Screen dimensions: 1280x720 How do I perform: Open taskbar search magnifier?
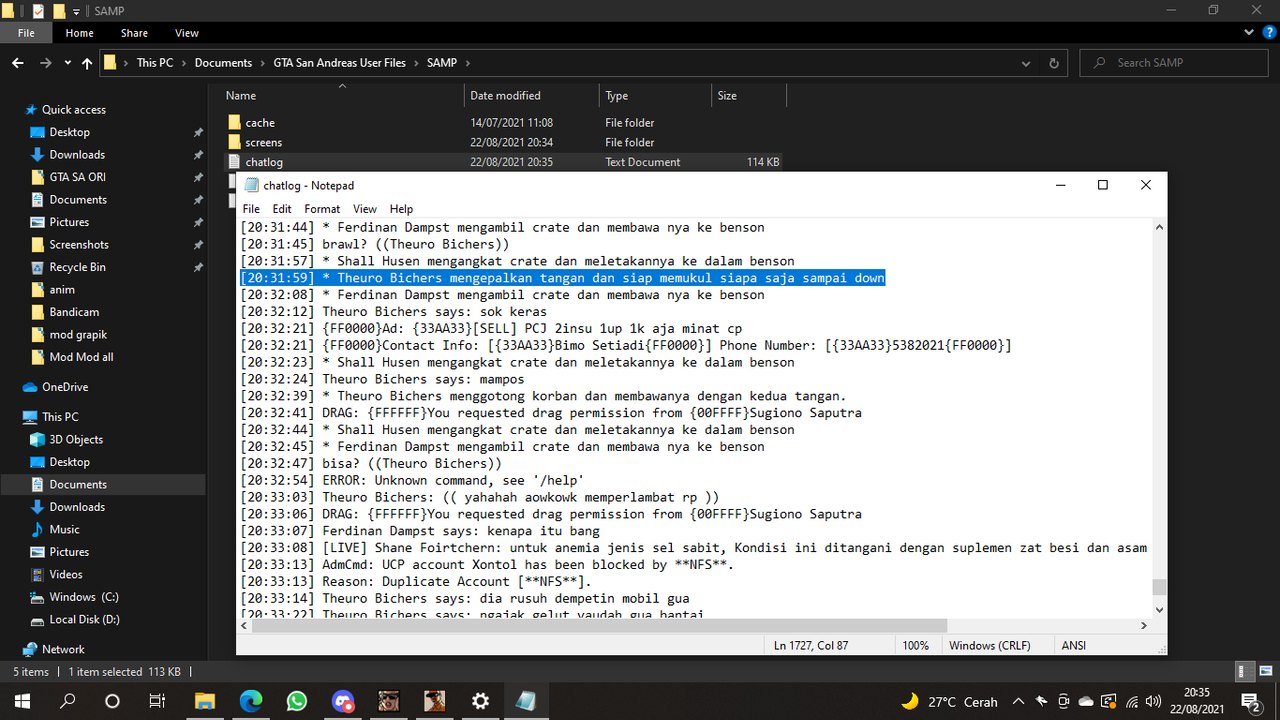pos(68,701)
